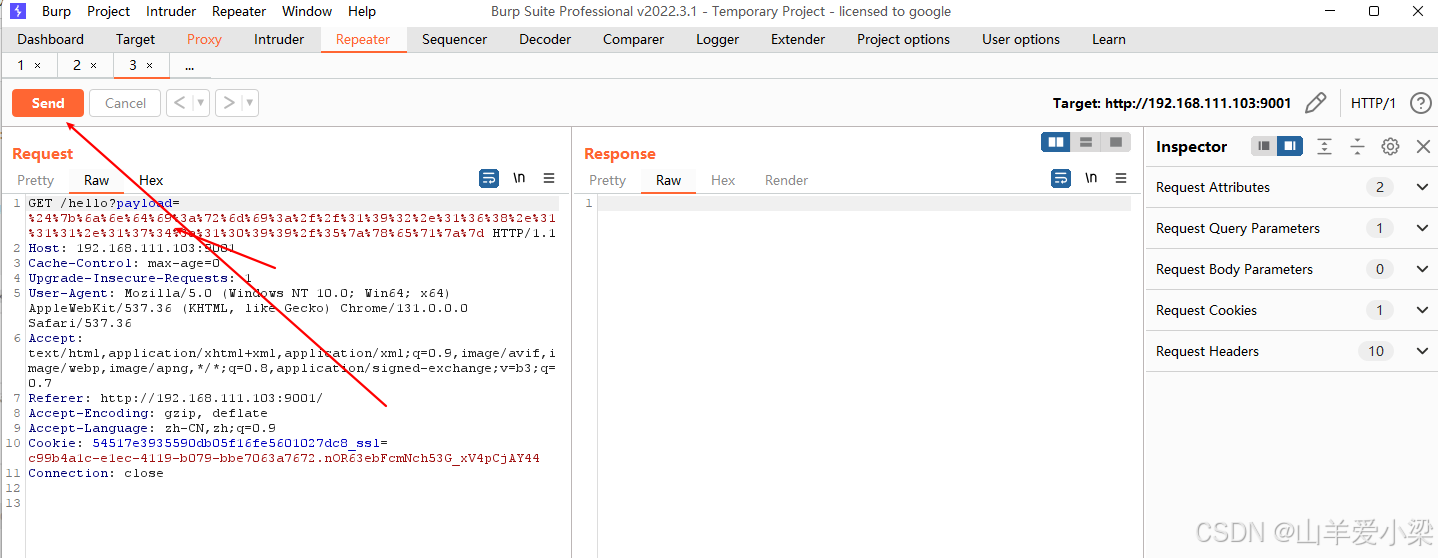Switch protocol via HTTP/1 selector

click(1373, 103)
